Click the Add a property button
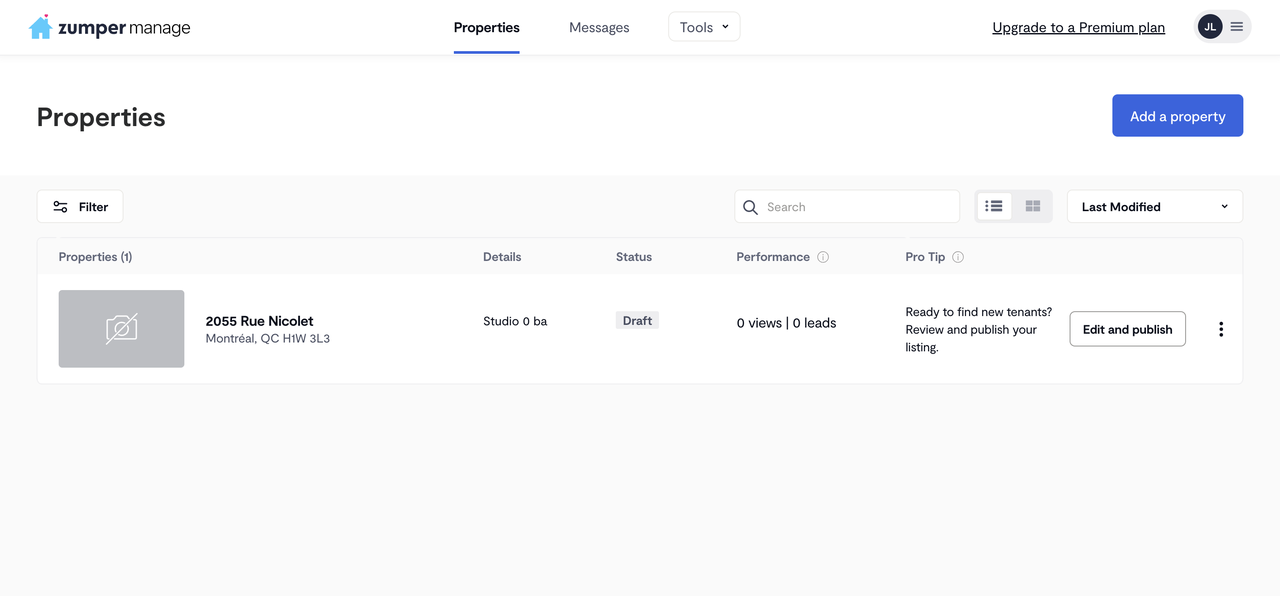 tap(1177, 116)
